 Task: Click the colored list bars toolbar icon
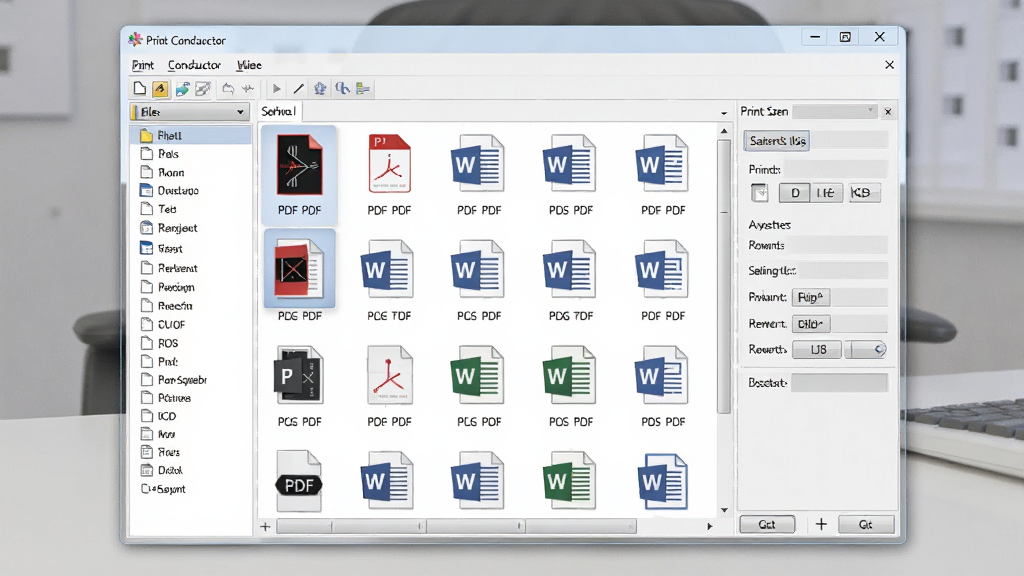pyautogui.click(x=363, y=89)
